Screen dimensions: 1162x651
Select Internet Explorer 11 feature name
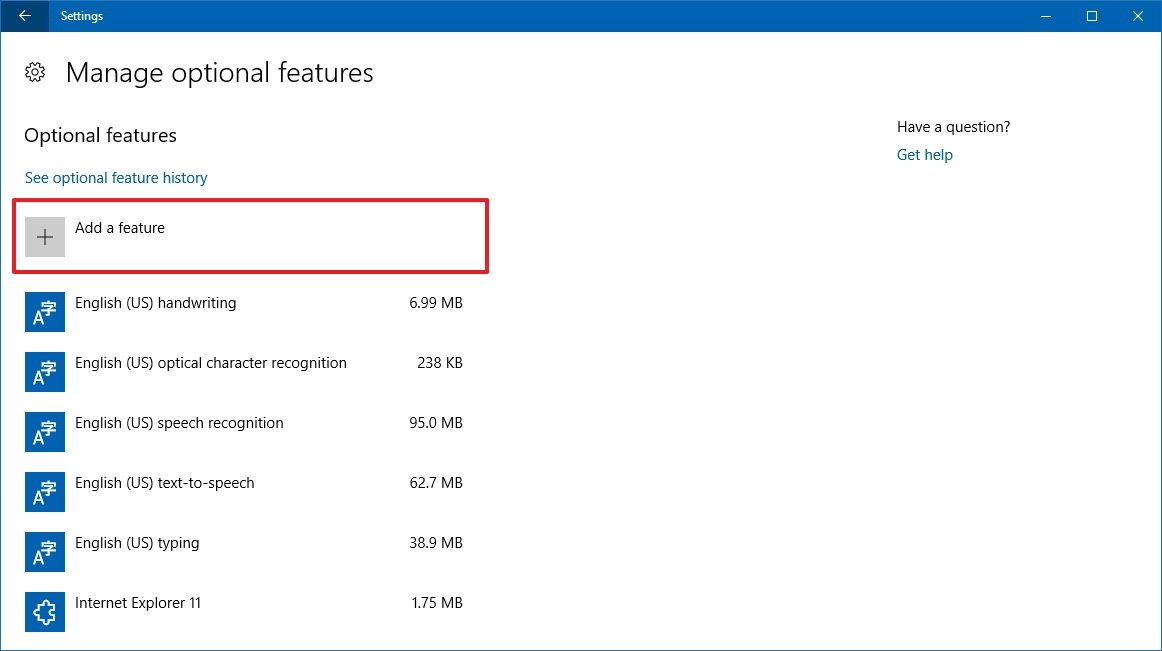(x=138, y=604)
